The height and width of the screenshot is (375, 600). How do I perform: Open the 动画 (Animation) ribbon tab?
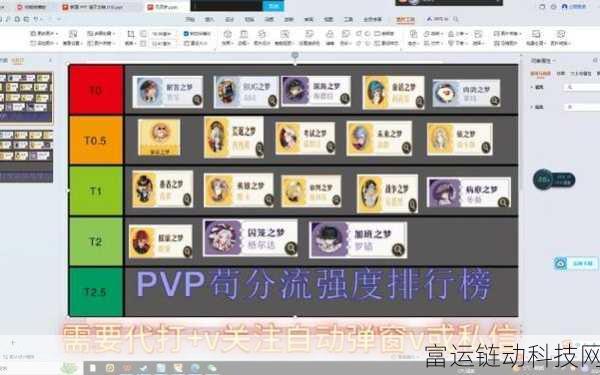point(269,19)
